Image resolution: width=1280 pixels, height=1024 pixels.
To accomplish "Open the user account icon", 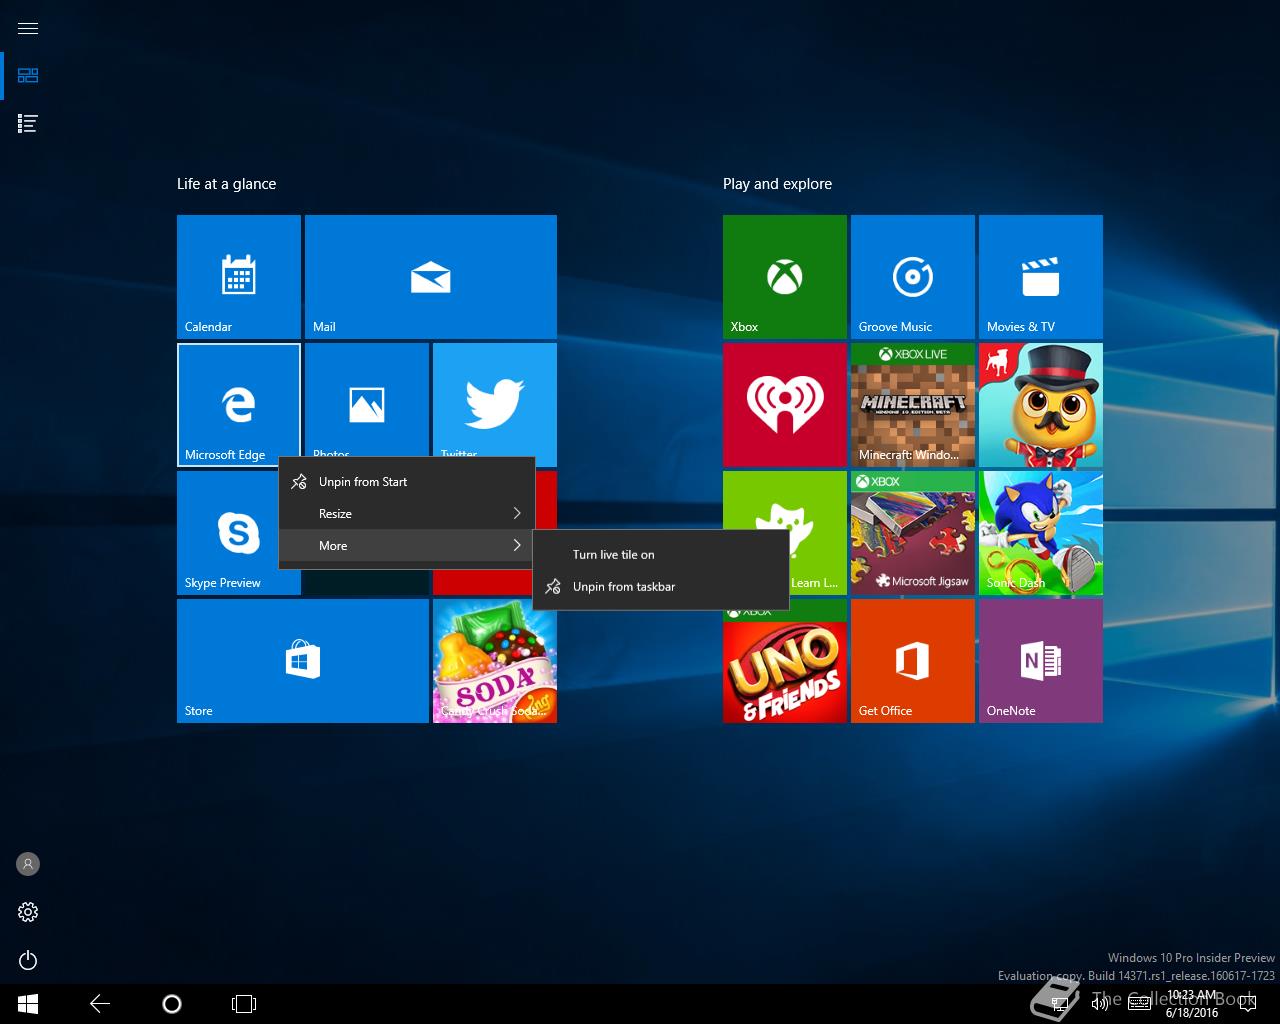I will point(28,864).
